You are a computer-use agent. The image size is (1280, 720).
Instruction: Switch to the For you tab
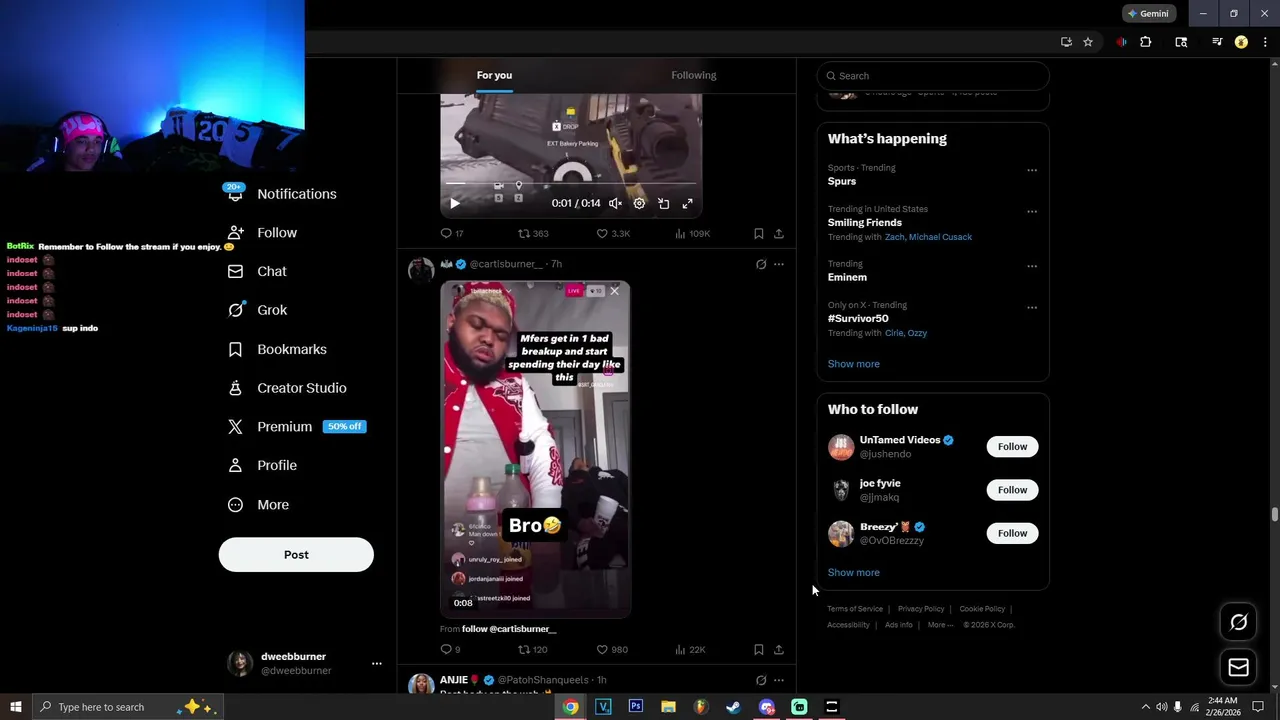pos(494,75)
